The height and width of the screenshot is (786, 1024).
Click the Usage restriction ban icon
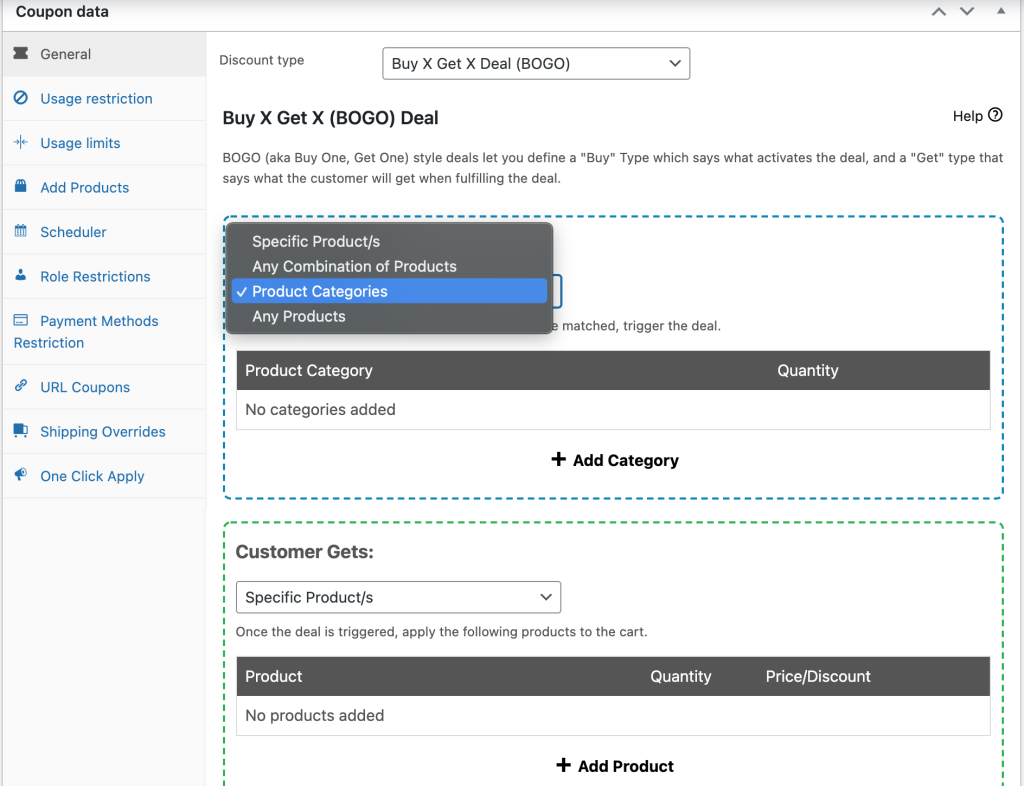pyautogui.click(x=21, y=98)
